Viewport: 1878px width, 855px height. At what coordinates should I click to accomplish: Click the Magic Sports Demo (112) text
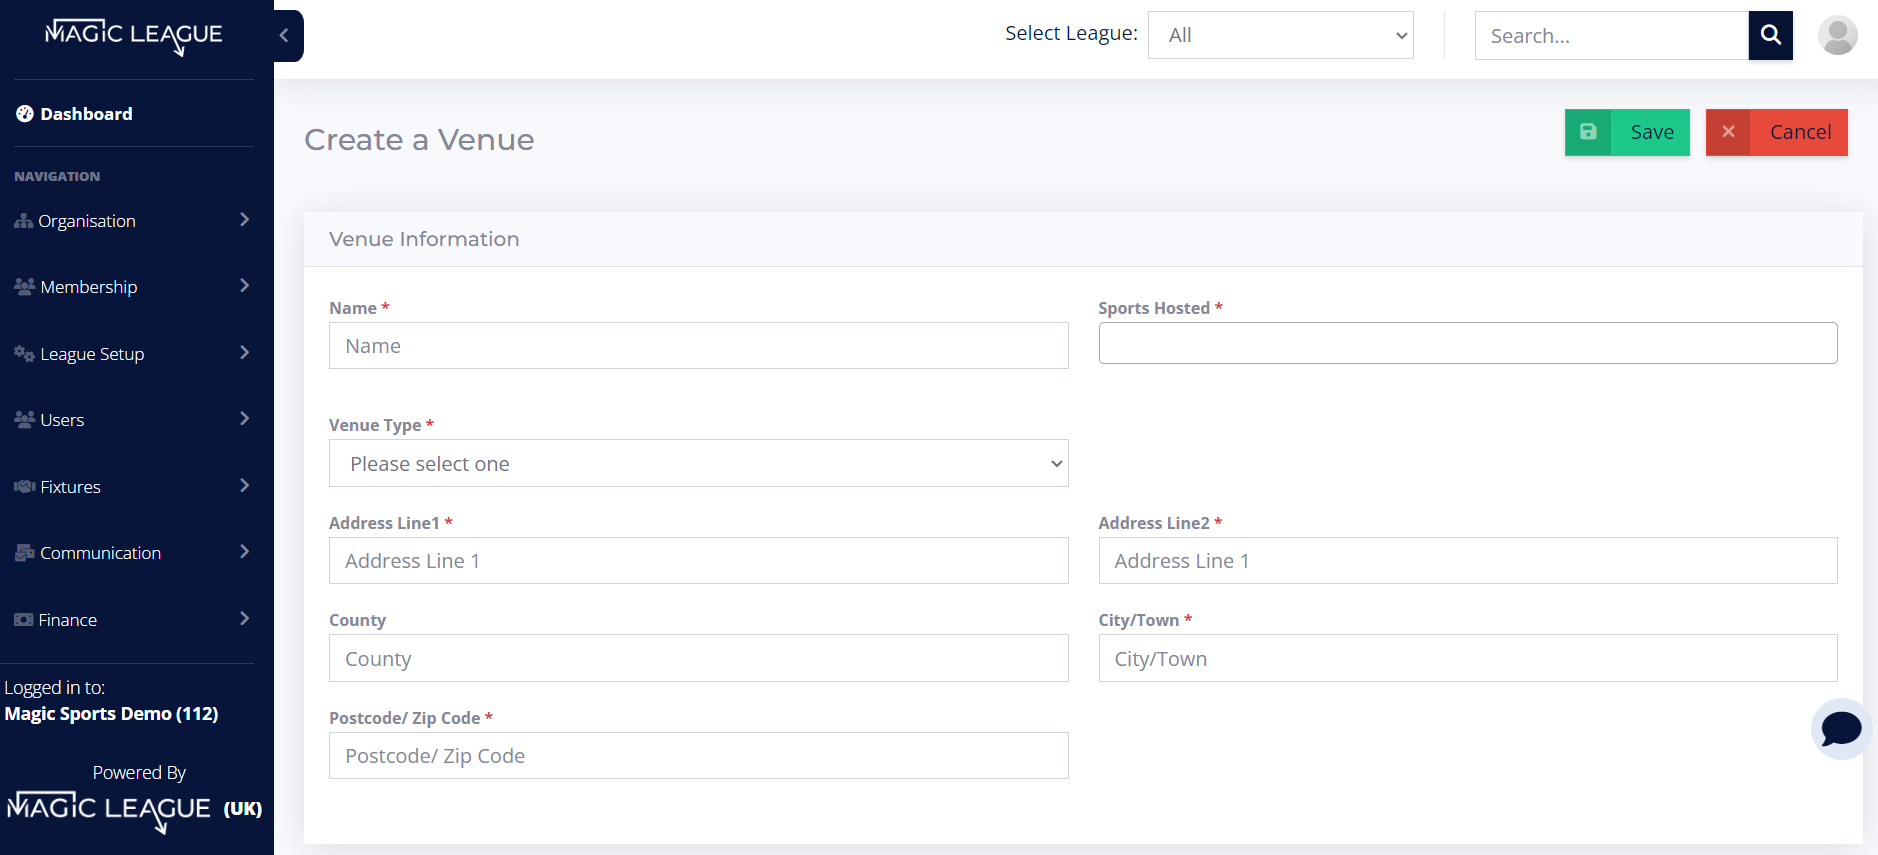point(111,714)
